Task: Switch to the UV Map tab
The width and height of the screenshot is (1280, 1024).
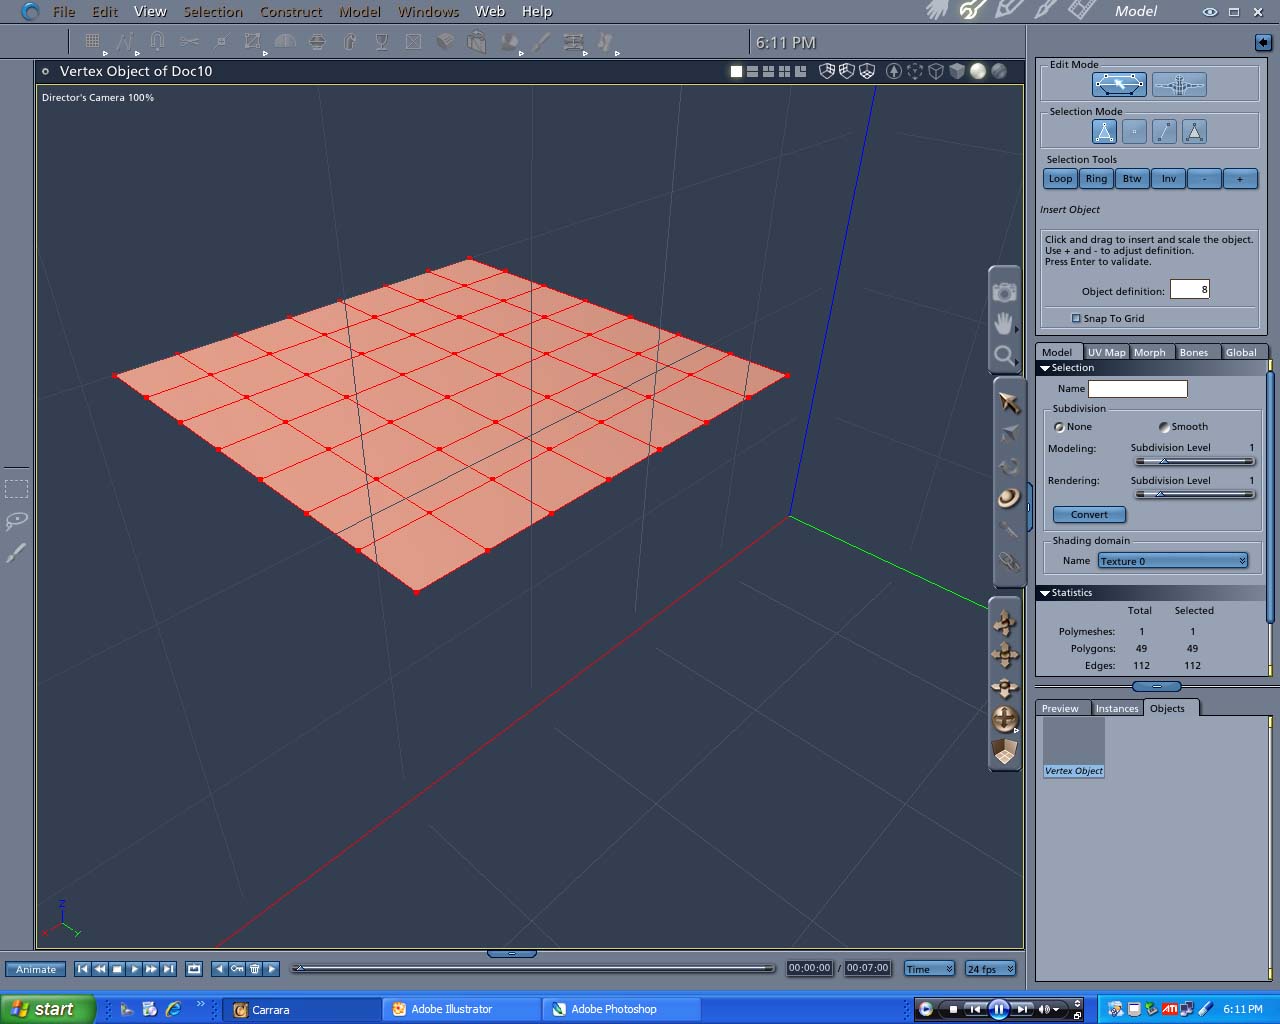Action: pos(1106,352)
